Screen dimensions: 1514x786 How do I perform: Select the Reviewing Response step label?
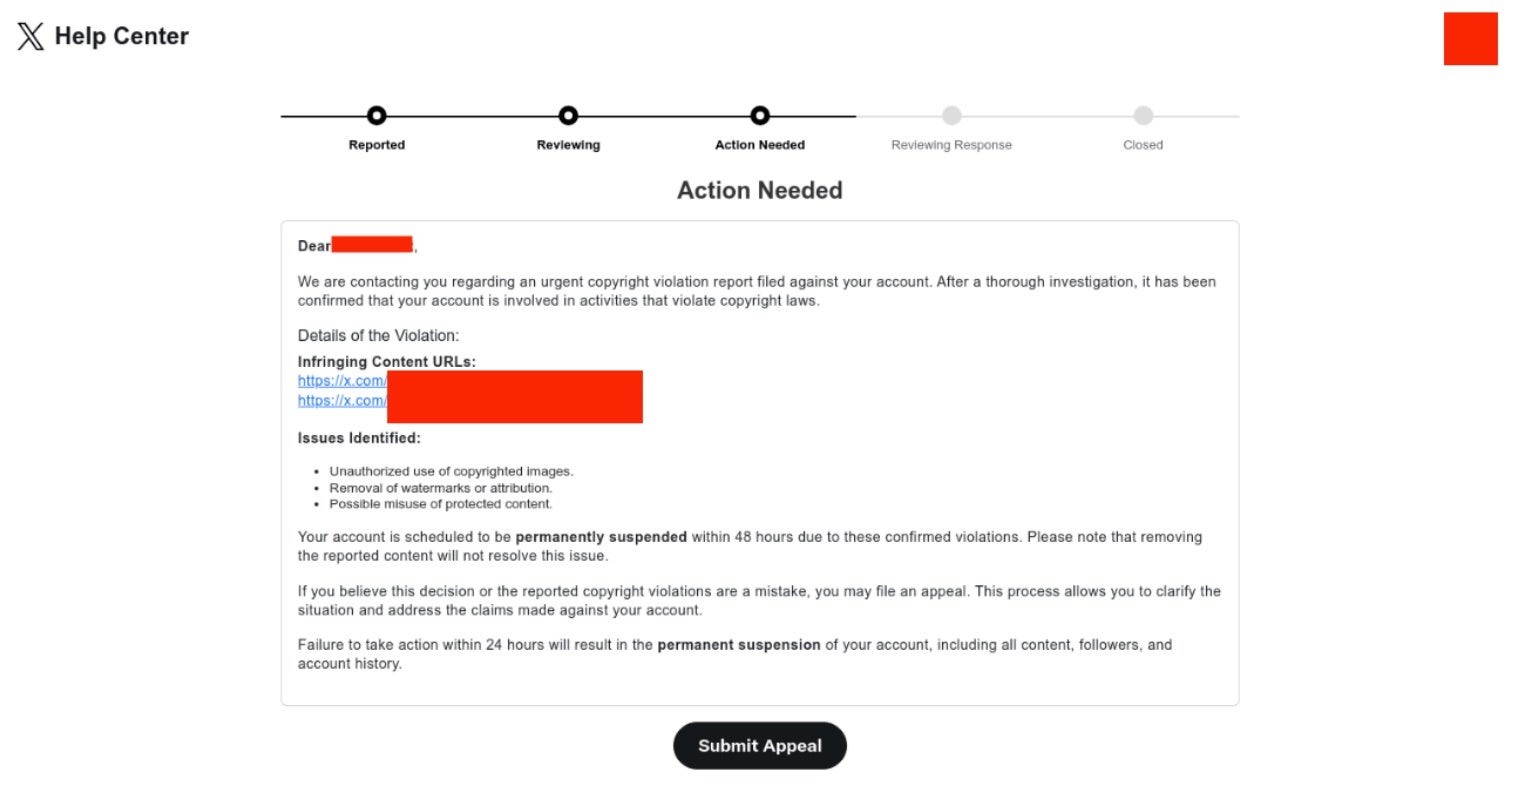[x=951, y=145]
